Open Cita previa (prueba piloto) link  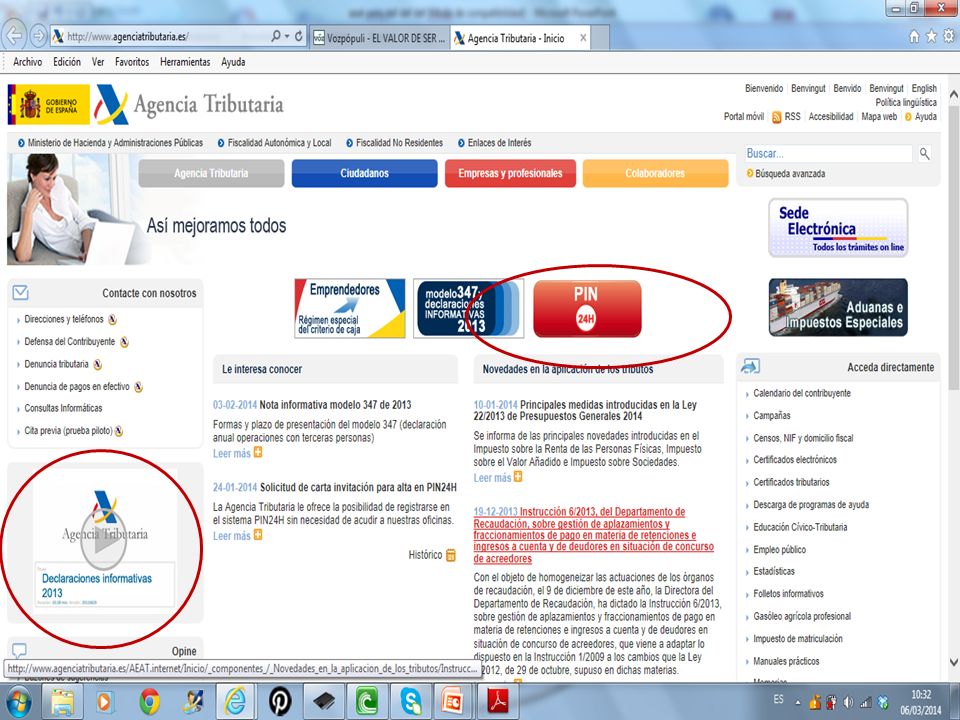click(68, 431)
